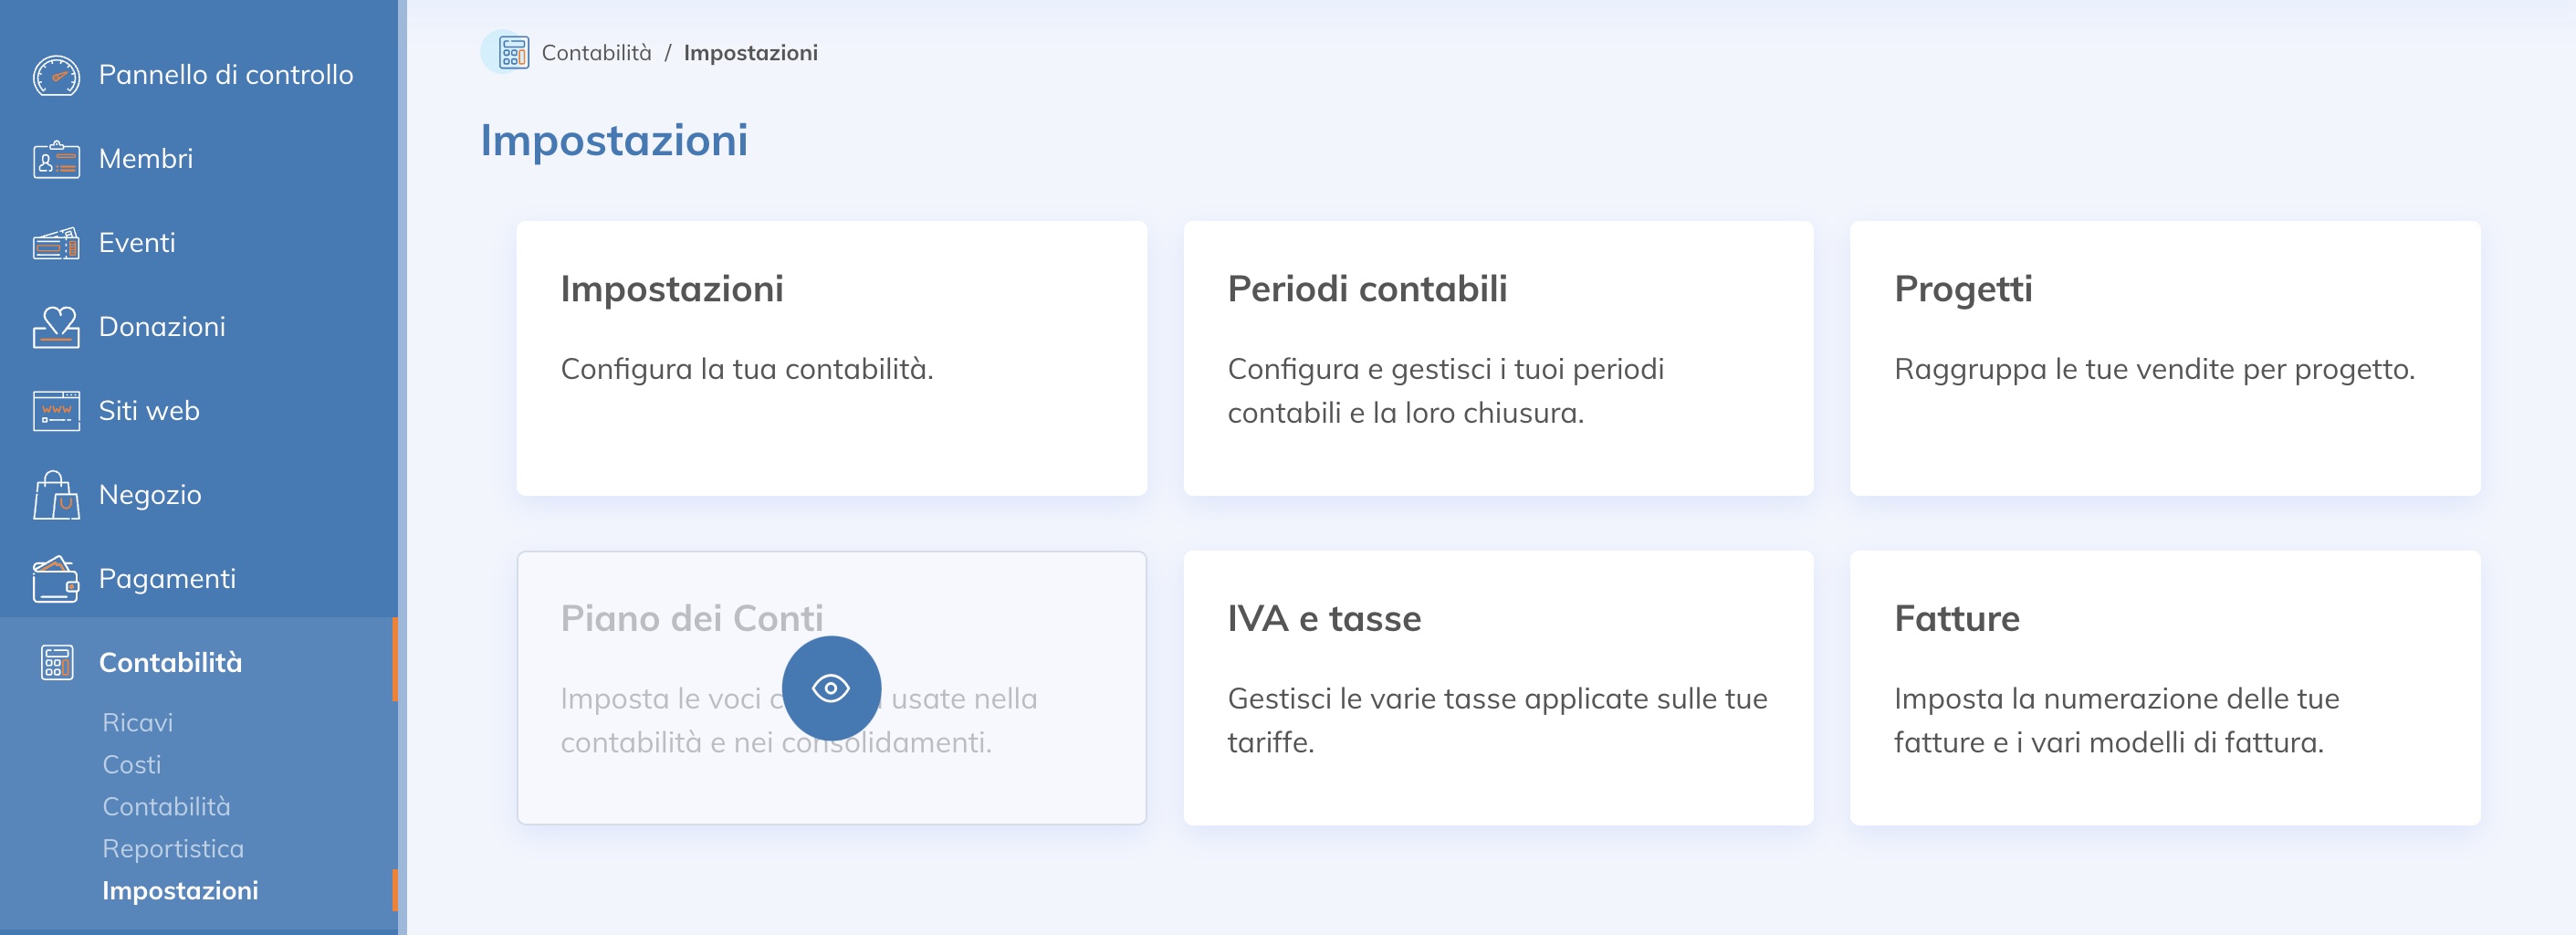The image size is (2576, 935).
Task: Click the Contabilità calculator icon in sidebar
Action: pyautogui.click(x=57, y=662)
